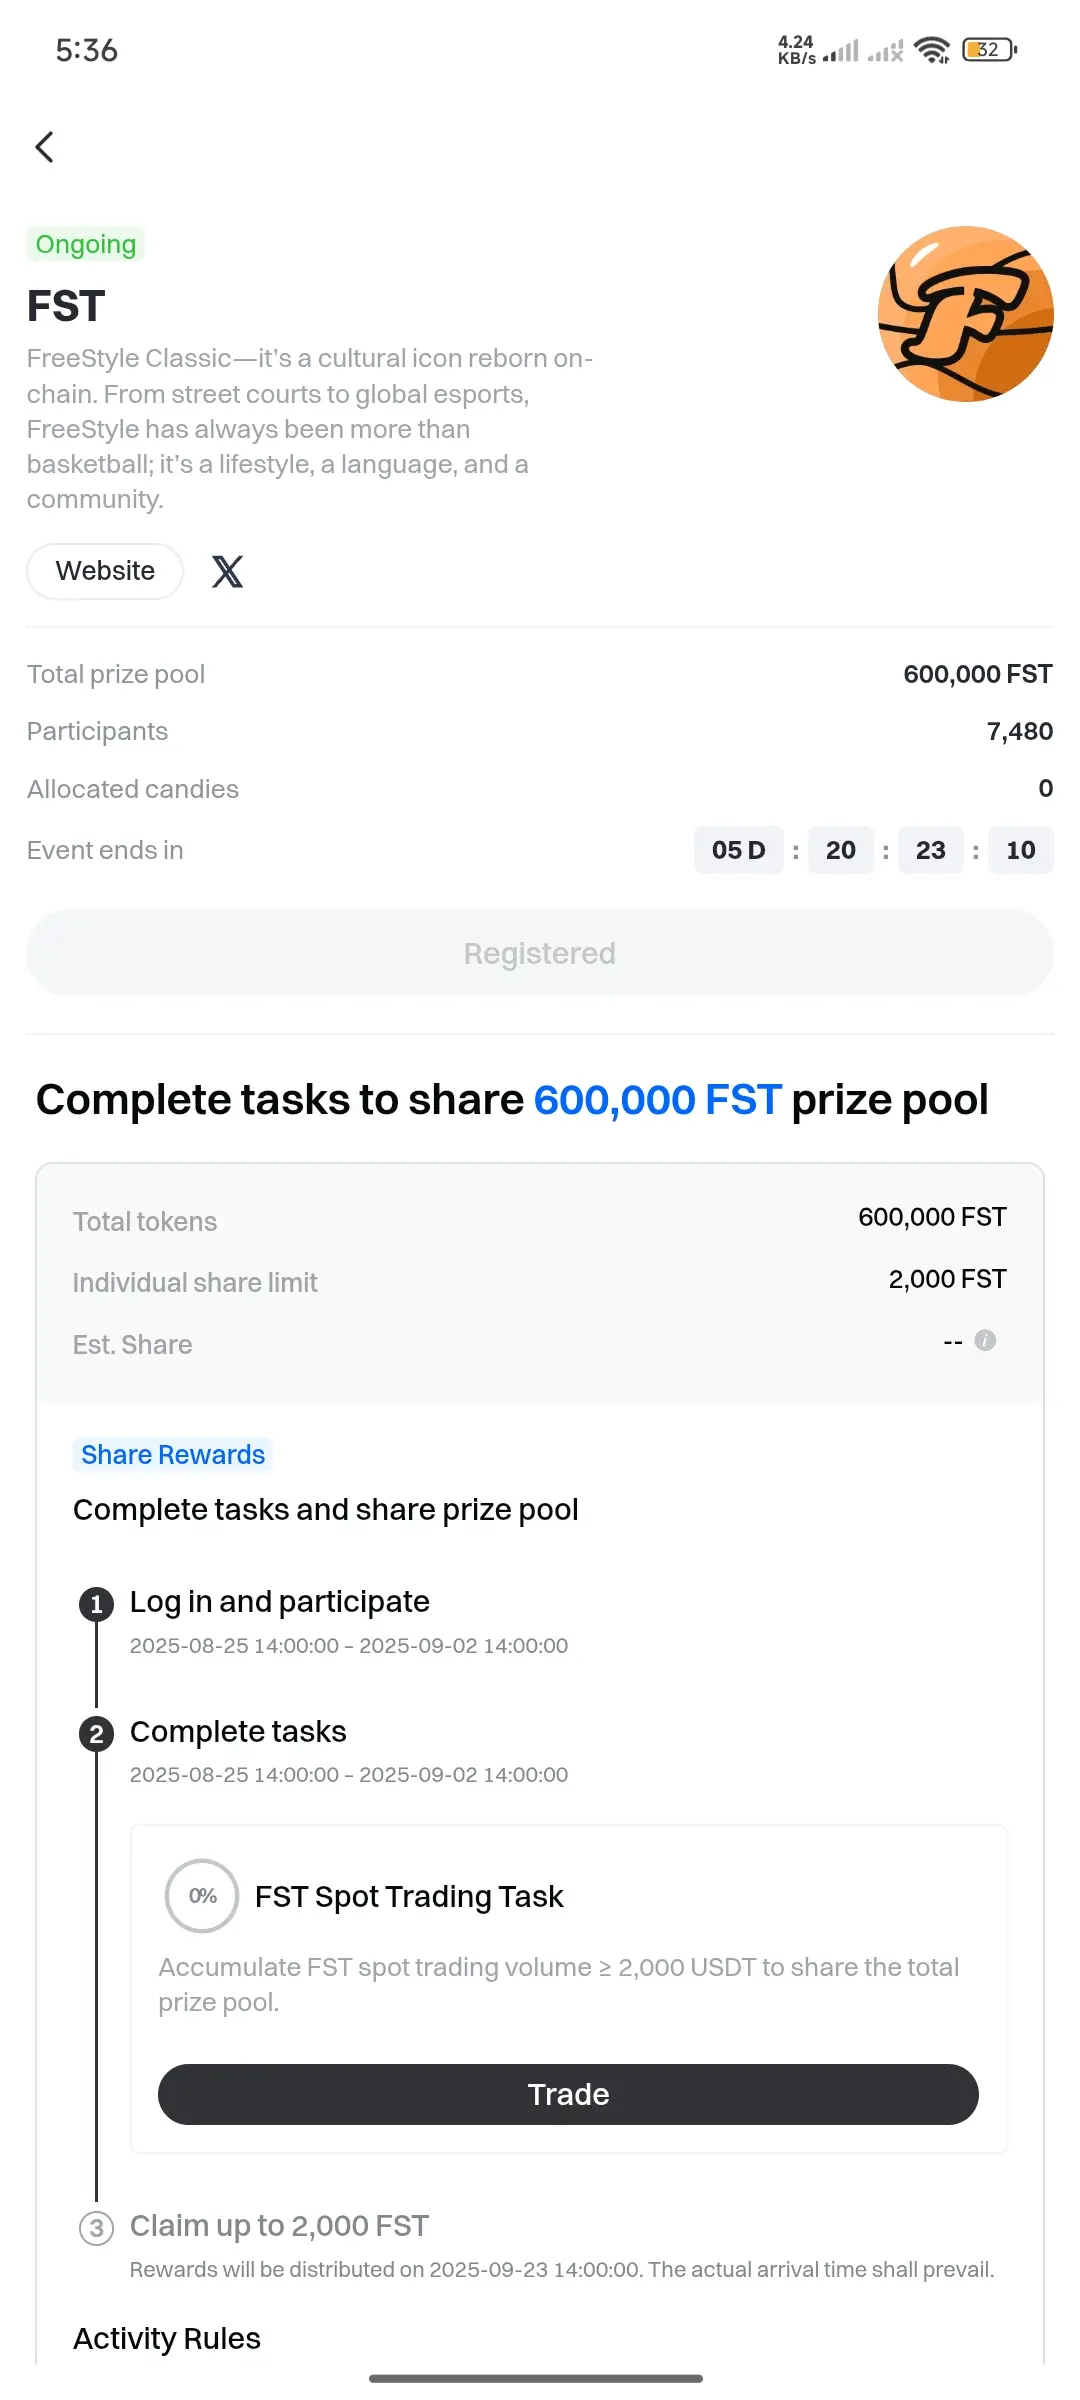Tap the battery indicator in status bar
1080x2400 pixels.
coord(989,49)
